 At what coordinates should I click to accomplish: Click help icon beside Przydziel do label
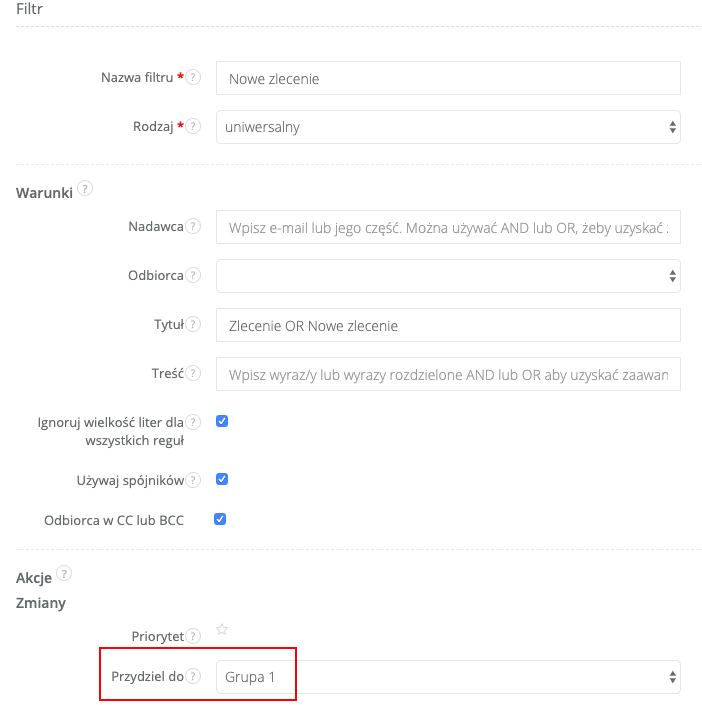[194, 676]
